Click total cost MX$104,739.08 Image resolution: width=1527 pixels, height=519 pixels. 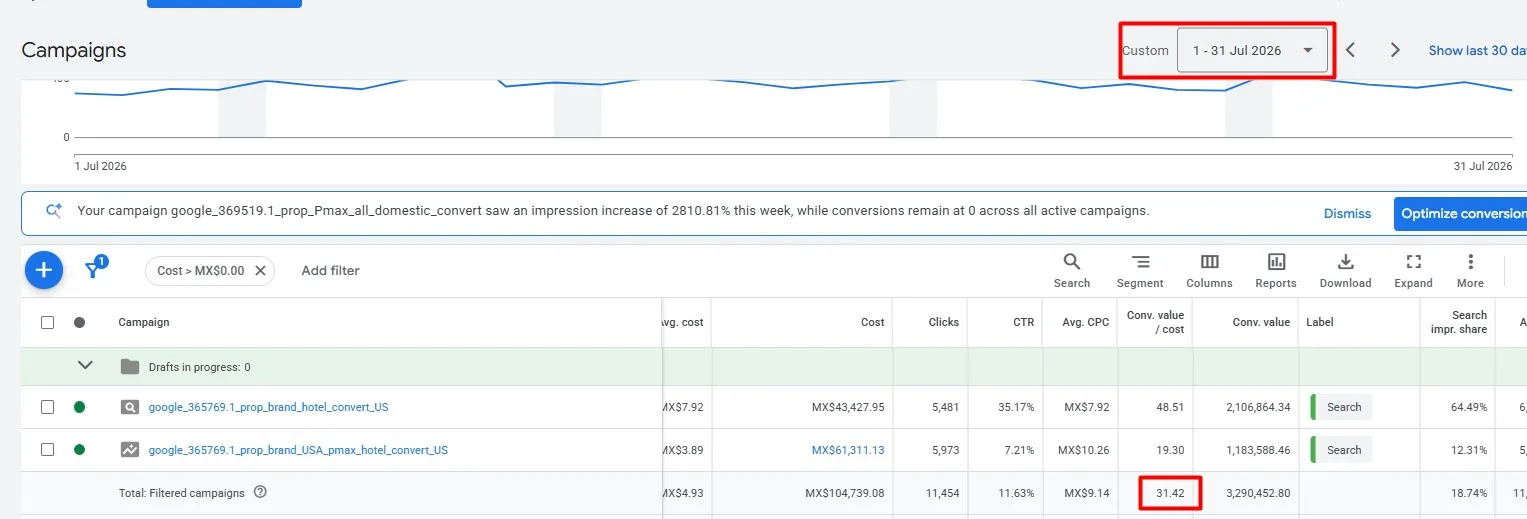[844, 493]
